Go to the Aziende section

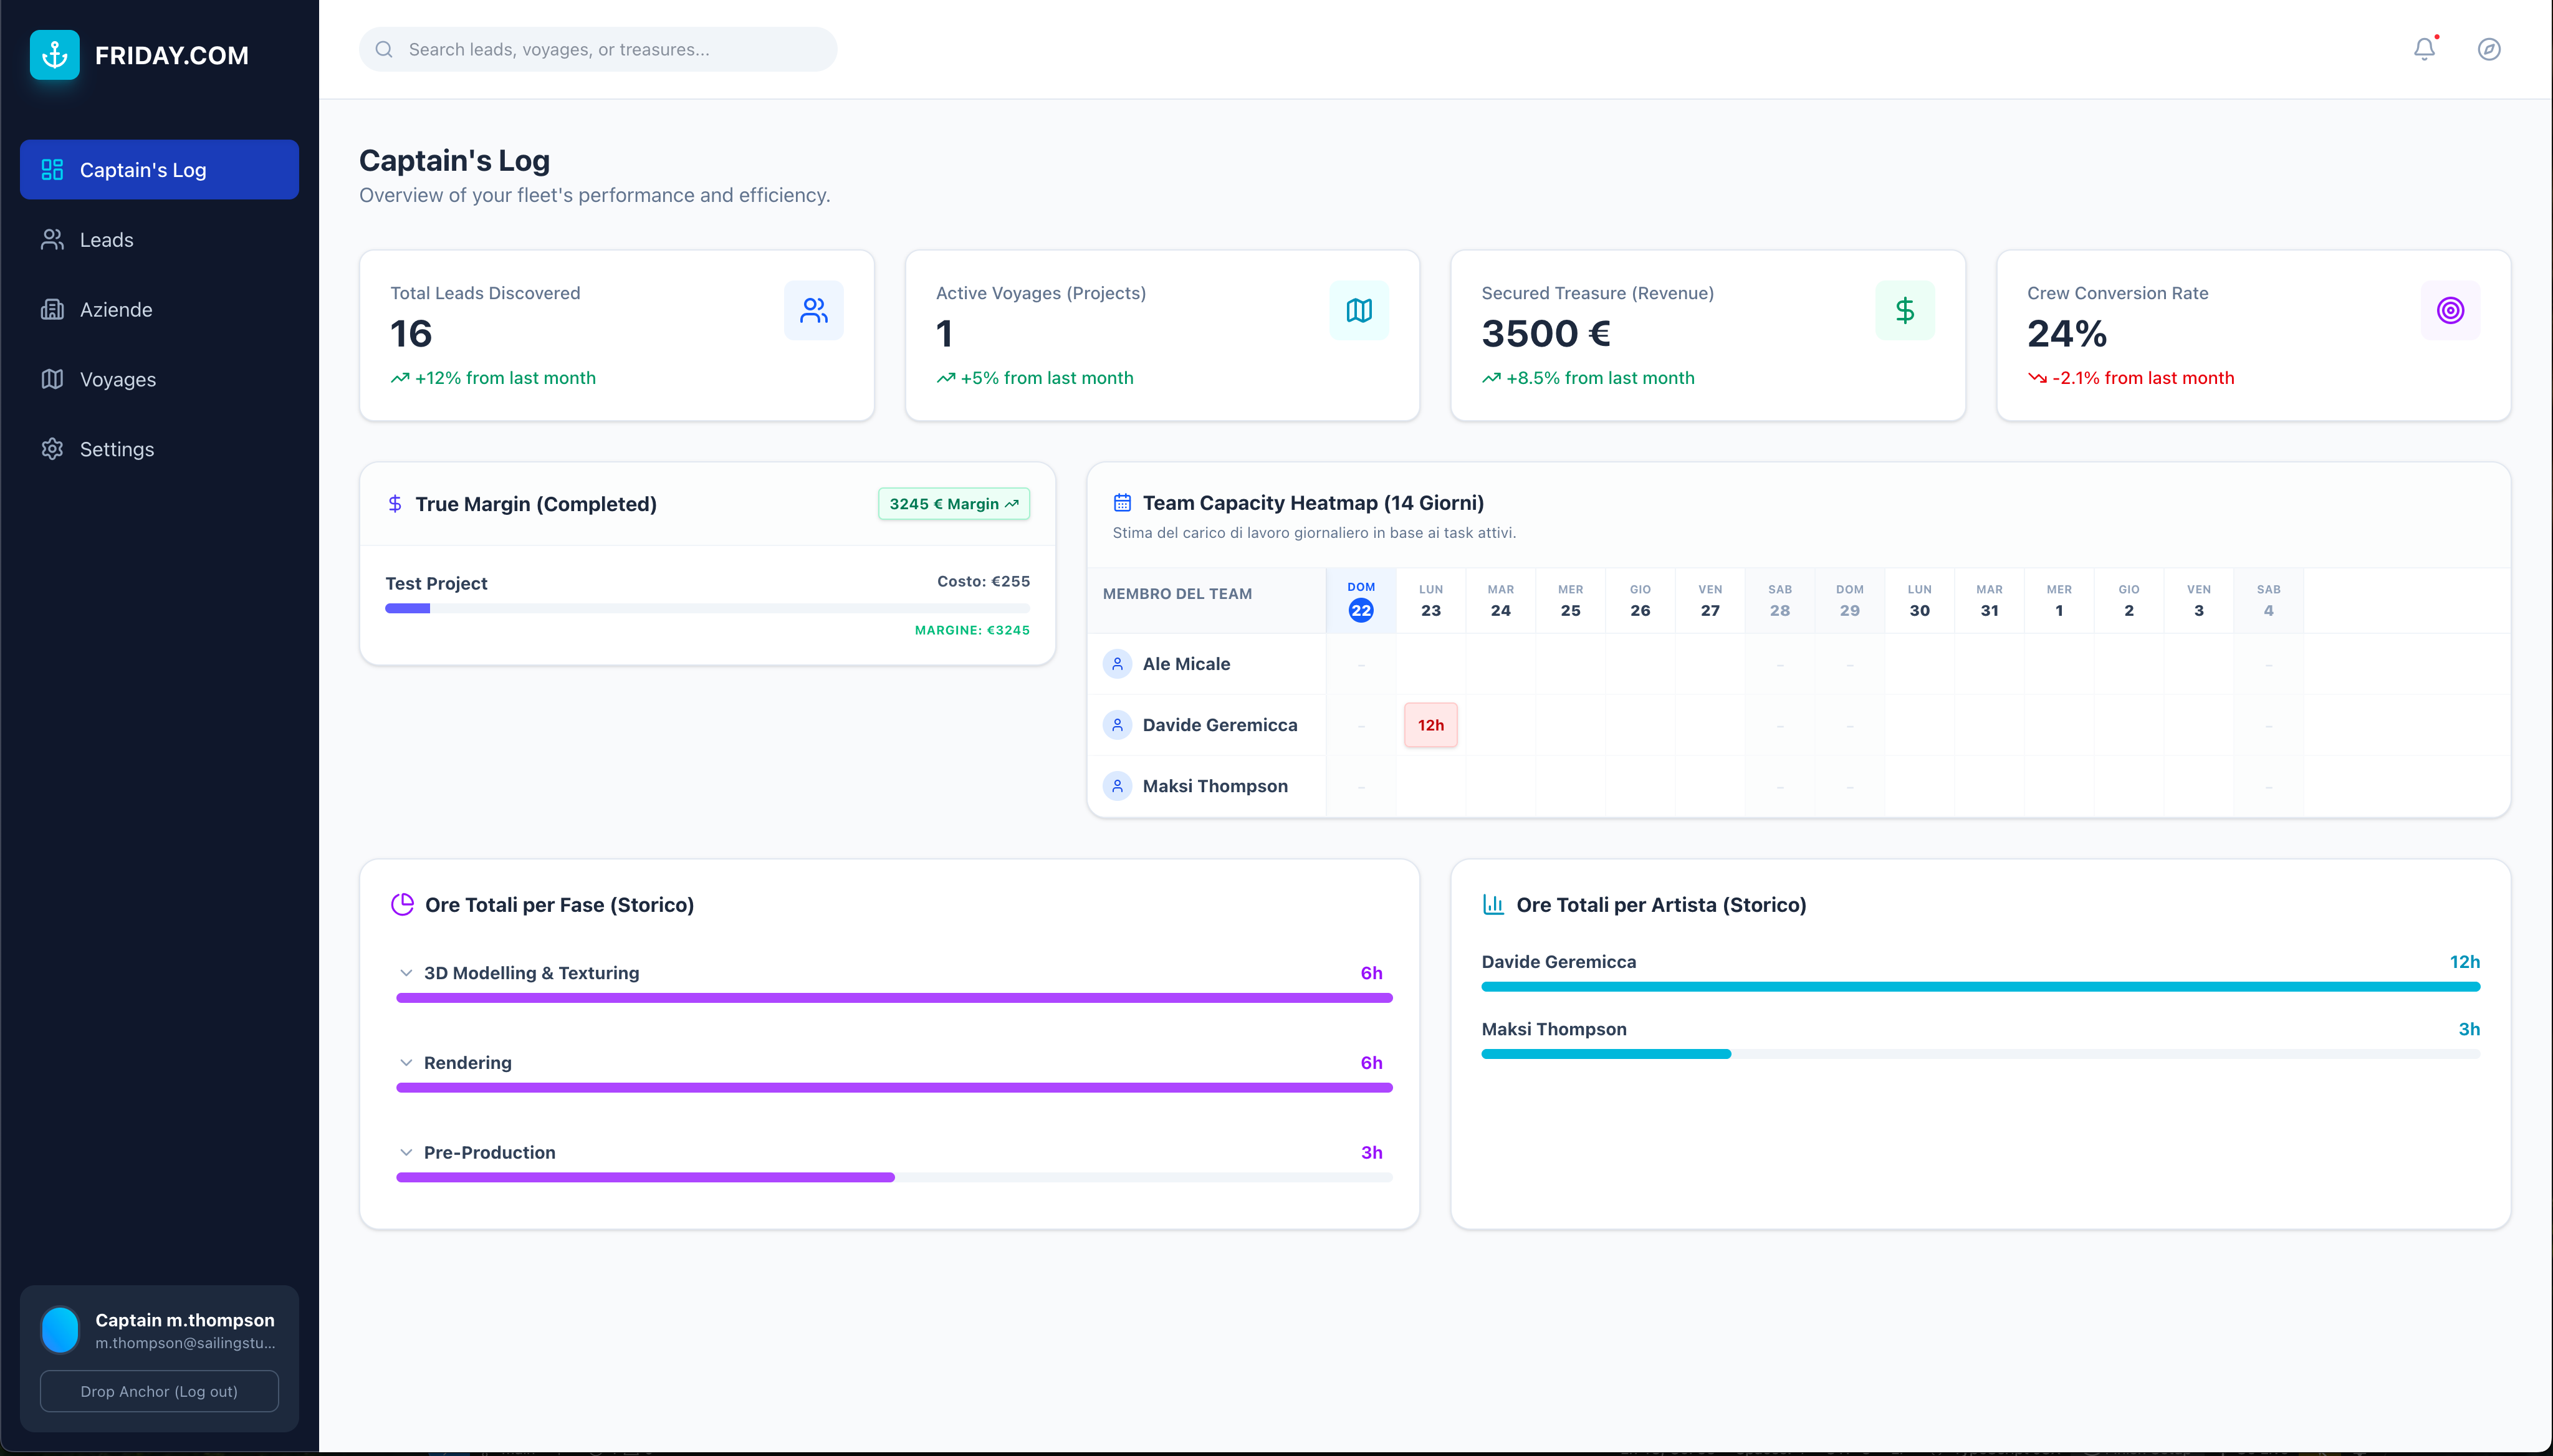coord(116,310)
